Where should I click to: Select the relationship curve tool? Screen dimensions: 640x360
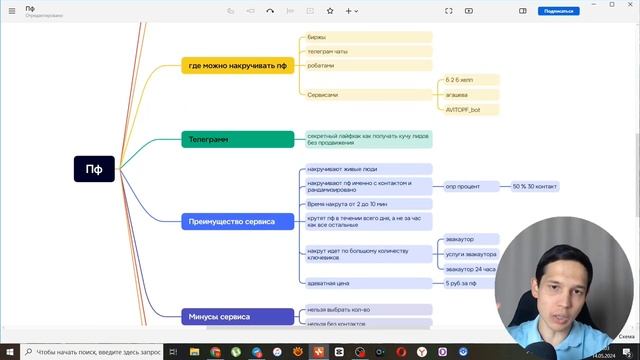[x=270, y=11]
